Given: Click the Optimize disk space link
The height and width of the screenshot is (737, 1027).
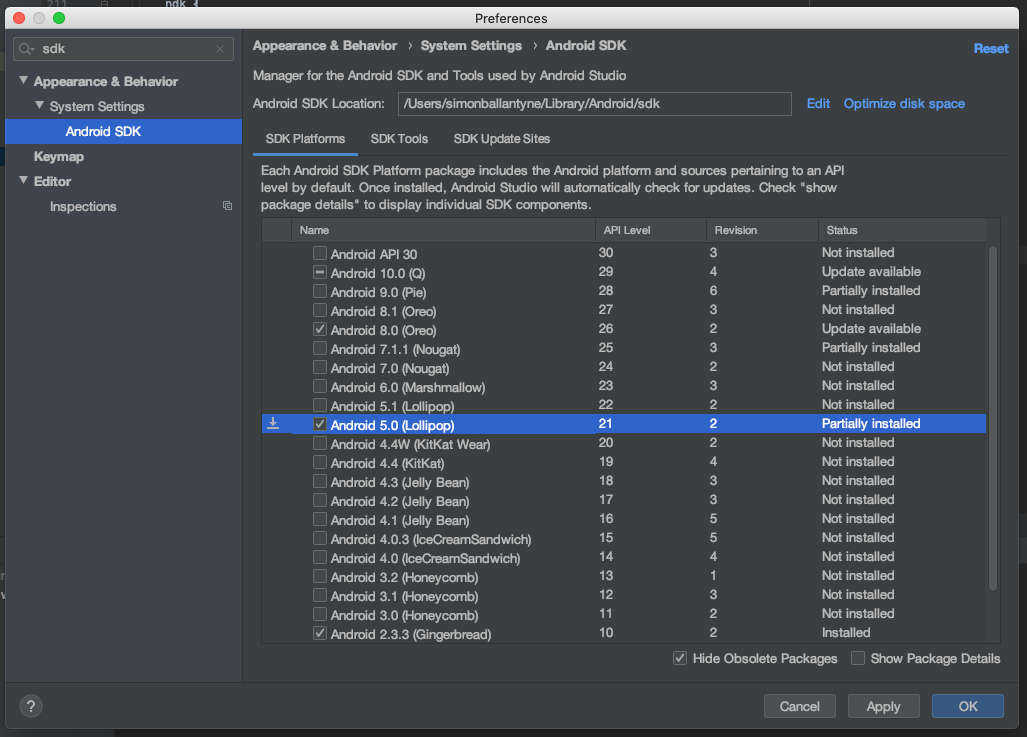Looking at the screenshot, I should pos(904,104).
